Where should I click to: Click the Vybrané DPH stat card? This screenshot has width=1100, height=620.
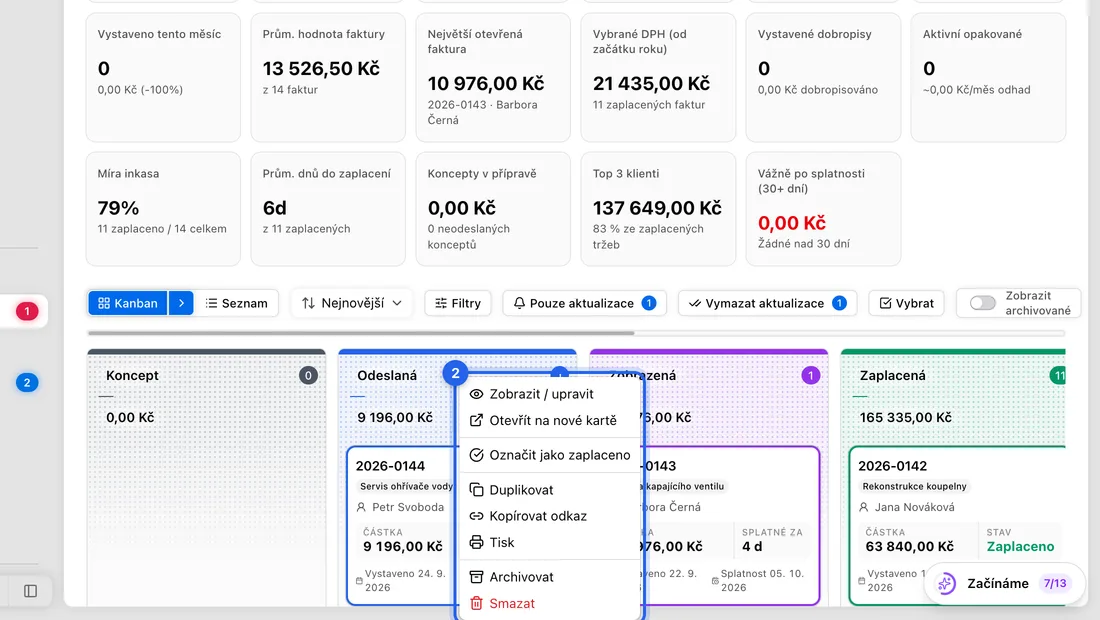(x=658, y=77)
